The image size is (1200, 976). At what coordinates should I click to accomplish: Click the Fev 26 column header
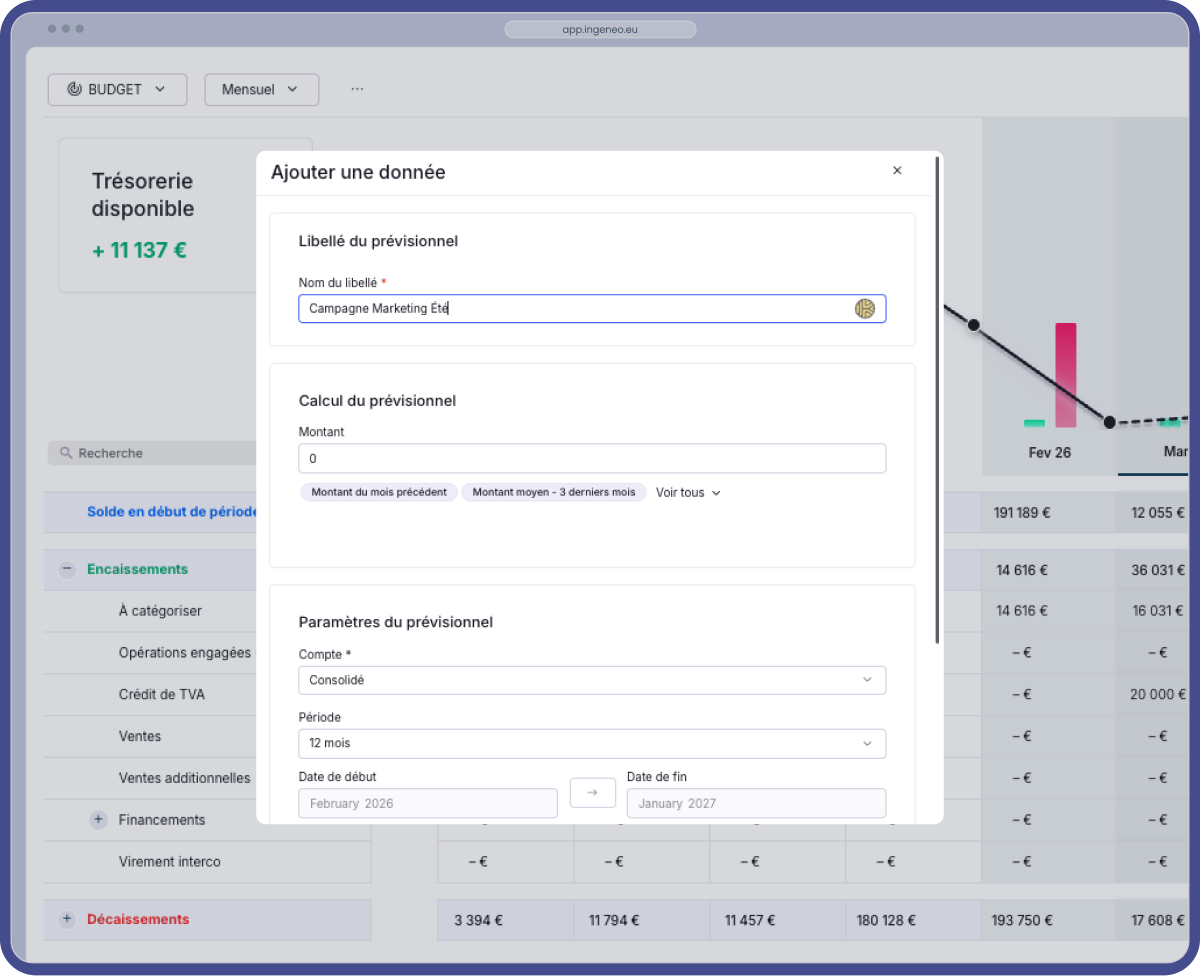(1049, 453)
